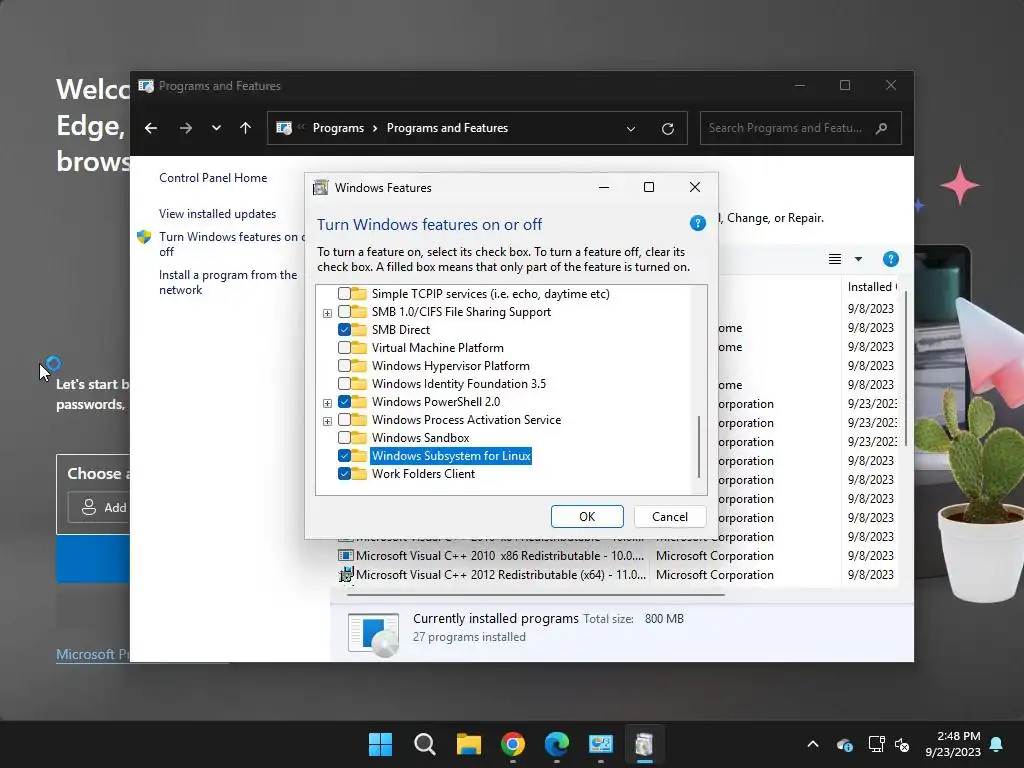Screen dimensions: 1024x768
Task: Switch to Windows Features taskbar icon
Action: 645,744
